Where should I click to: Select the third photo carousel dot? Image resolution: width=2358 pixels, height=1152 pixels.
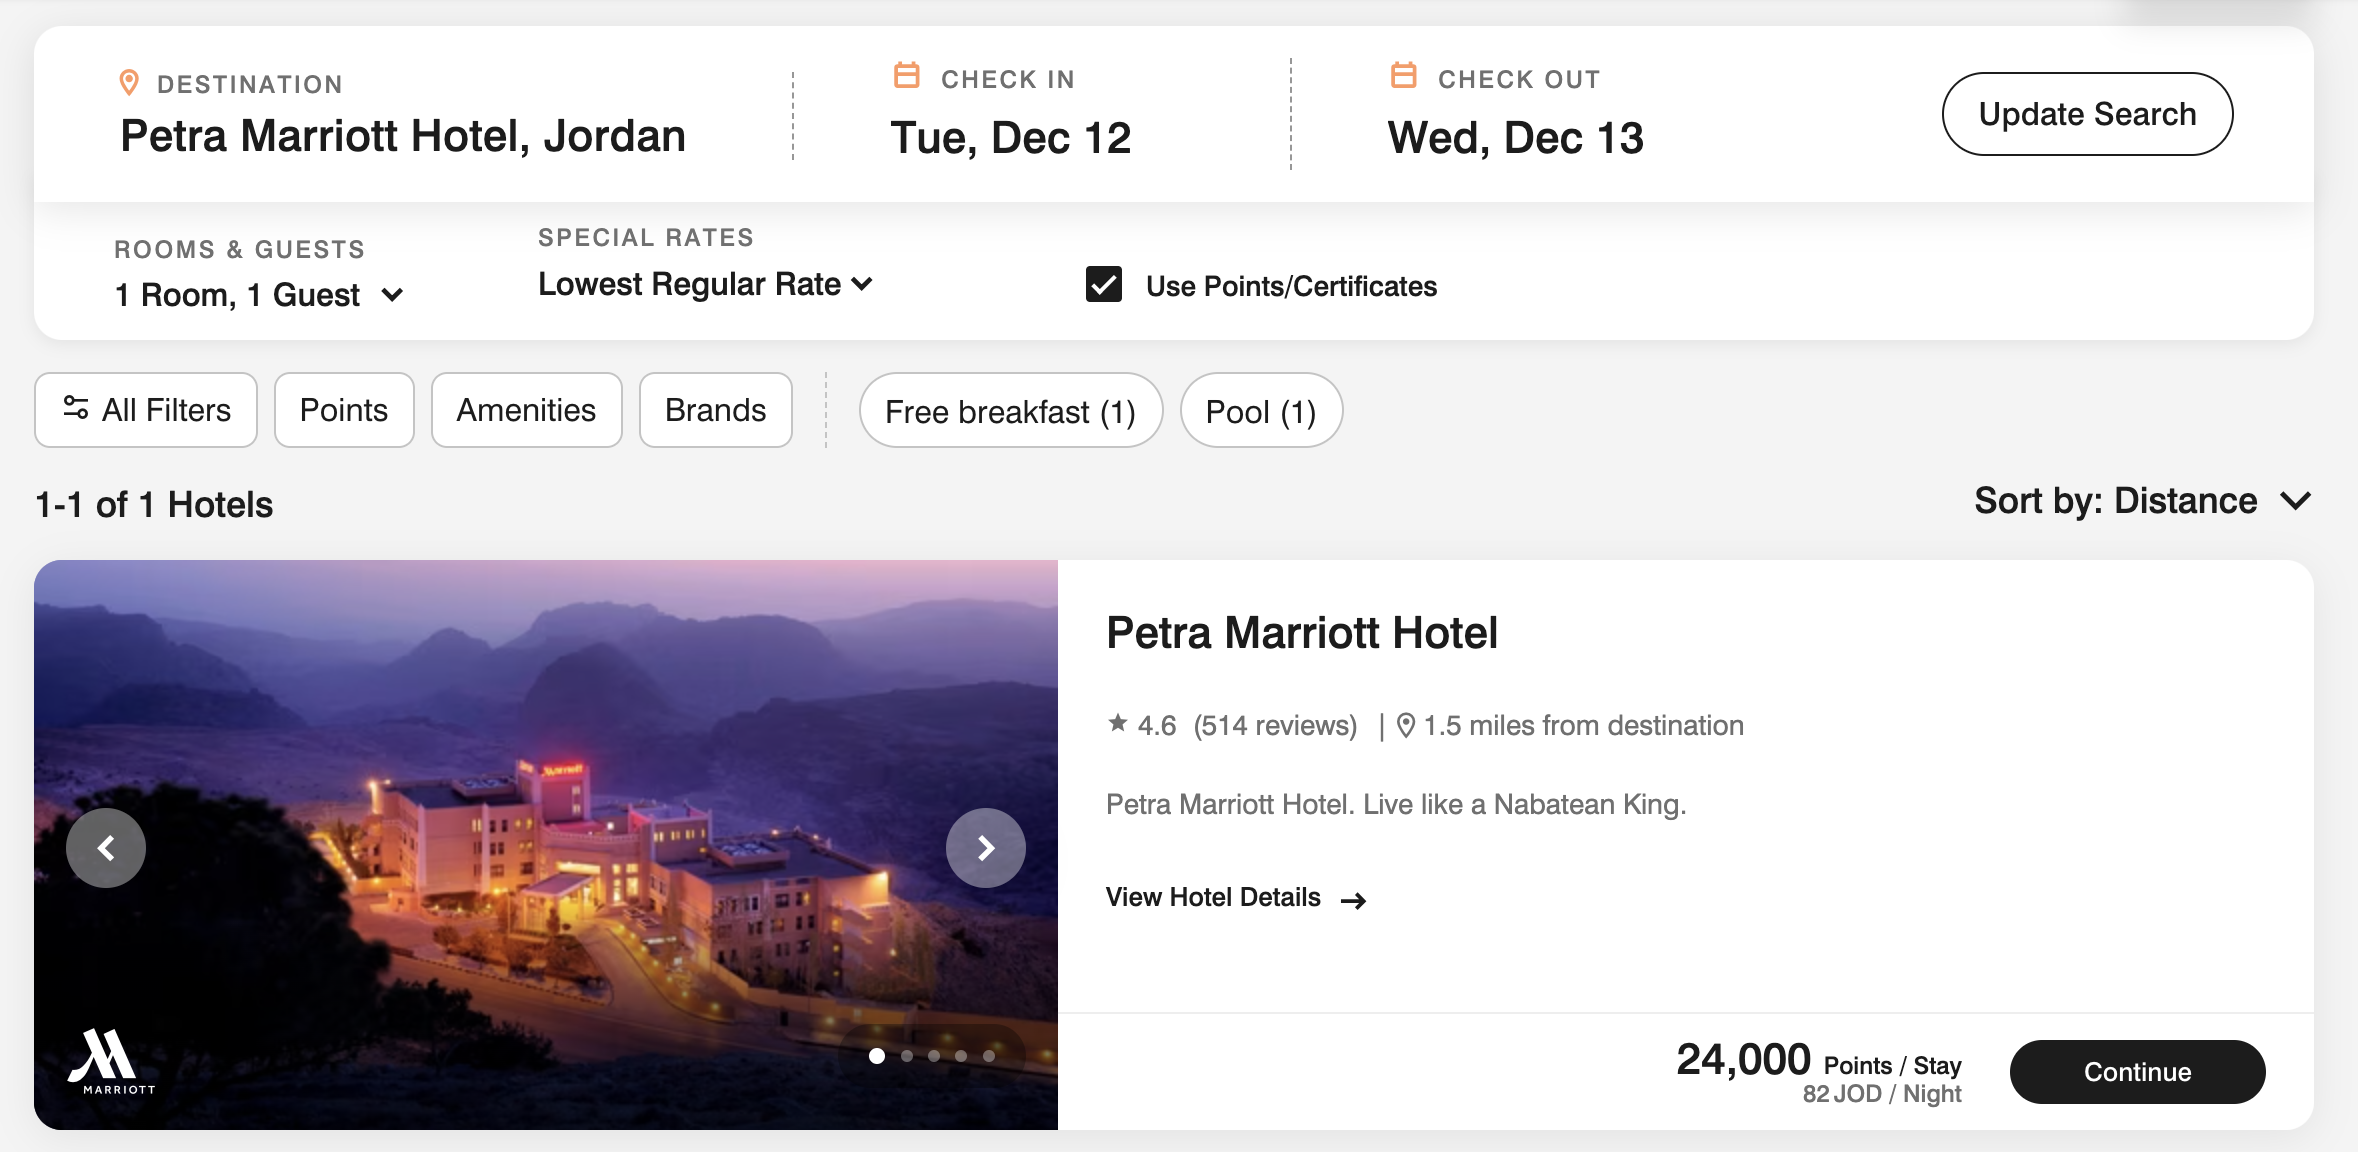click(x=934, y=1056)
